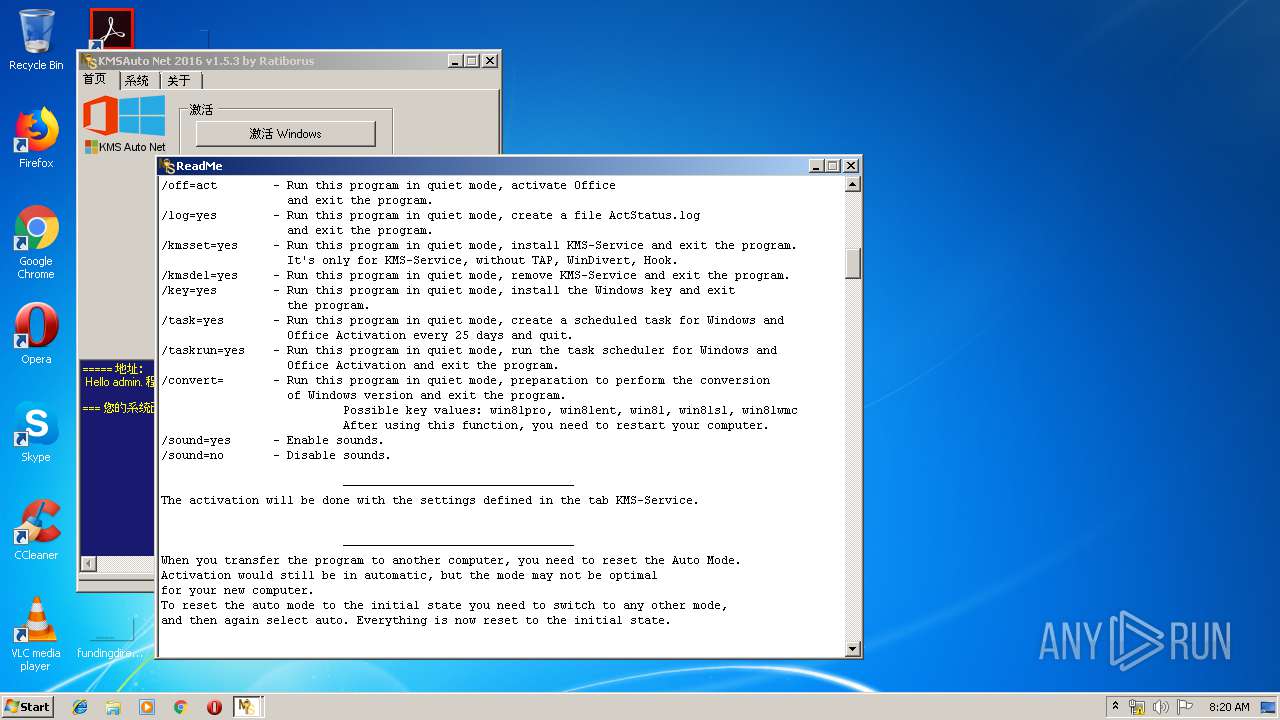Minimize the ReadMe window
This screenshot has height=720, width=1280.
(x=816, y=166)
